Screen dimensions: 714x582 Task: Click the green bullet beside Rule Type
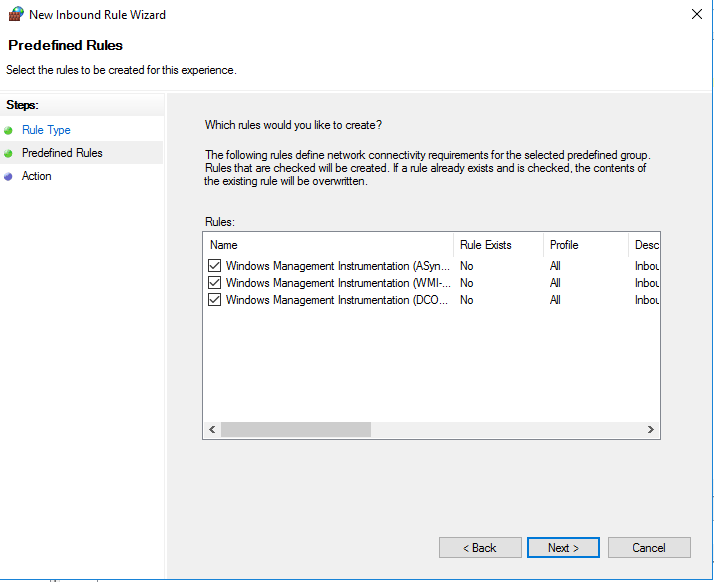click(9, 130)
